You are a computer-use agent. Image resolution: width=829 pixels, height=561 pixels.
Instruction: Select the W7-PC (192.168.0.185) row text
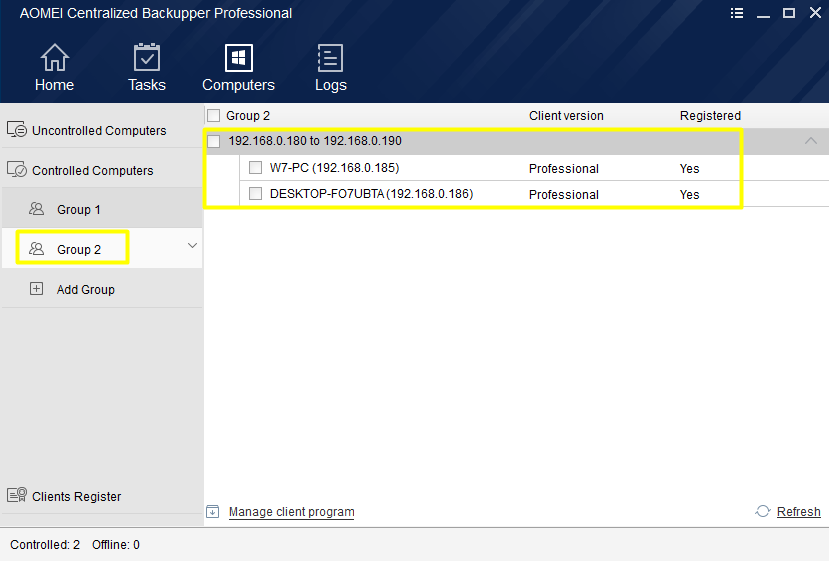pos(334,168)
